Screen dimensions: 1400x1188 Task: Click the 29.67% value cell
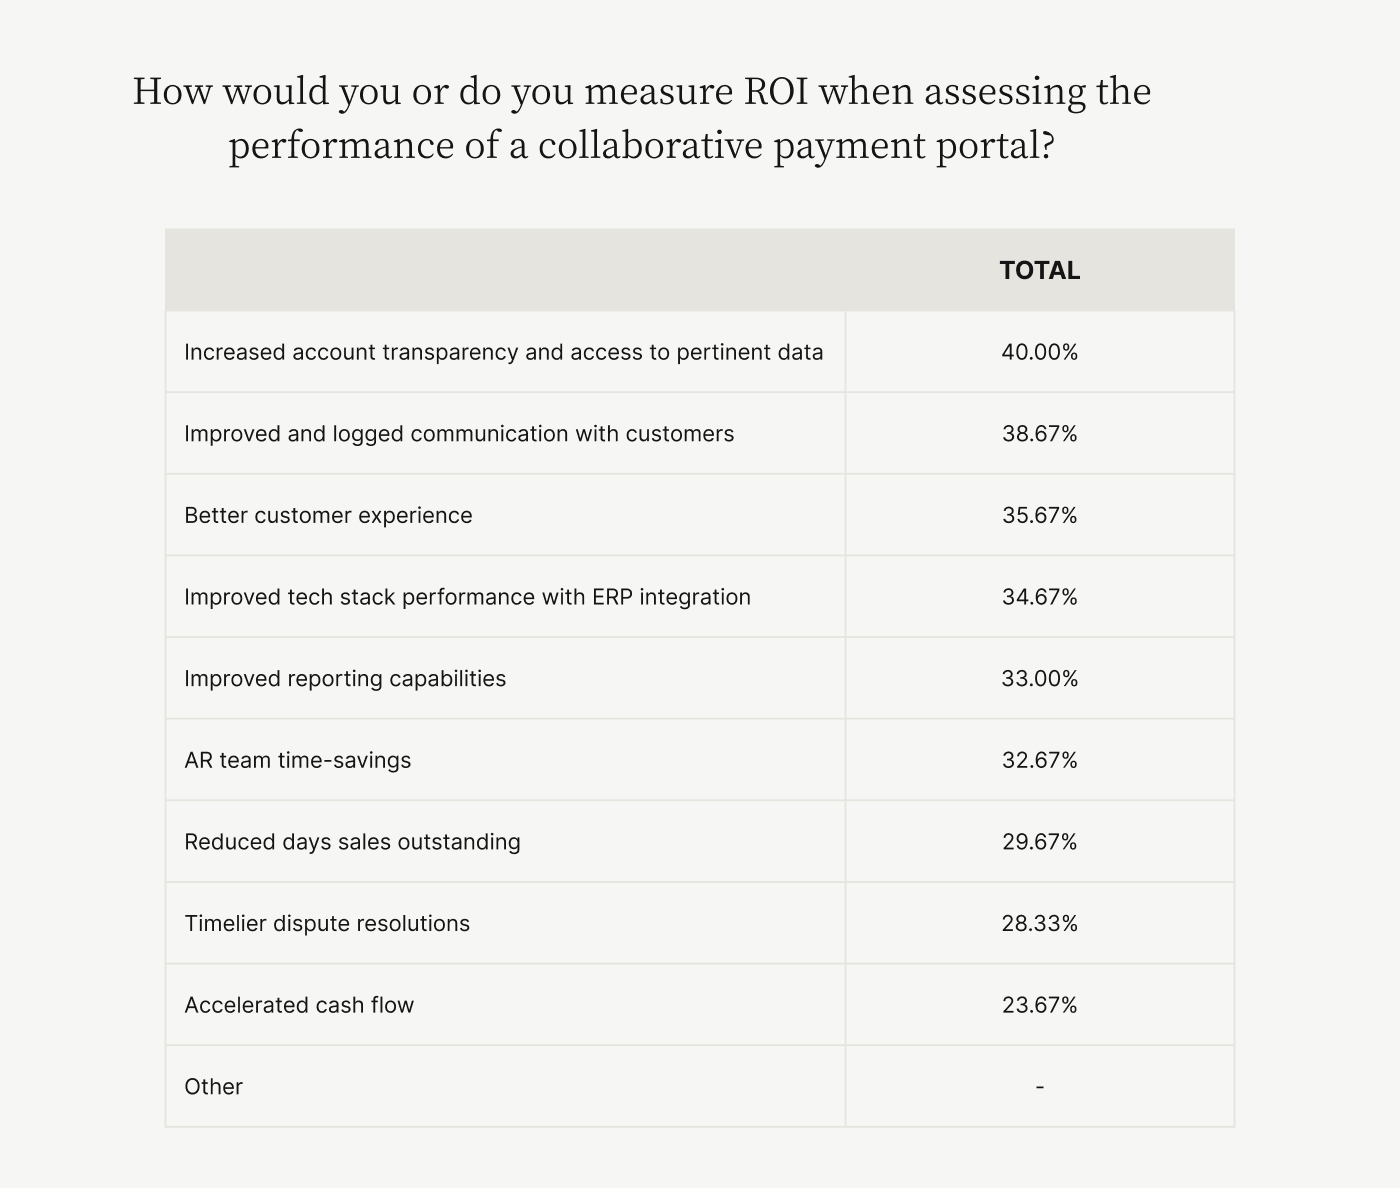tap(1039, 842)
